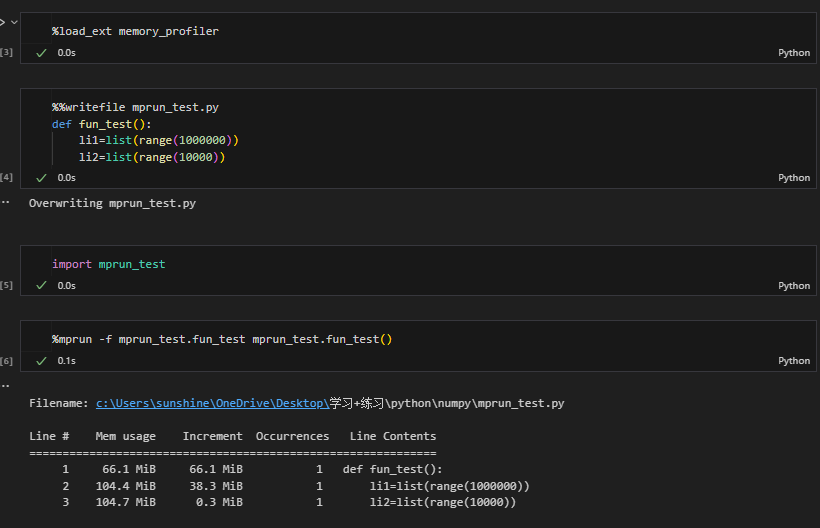Click 66.1 MiB value in Mem usage column
The height and width of the screenshot is (528, 820).
(129, 469)
